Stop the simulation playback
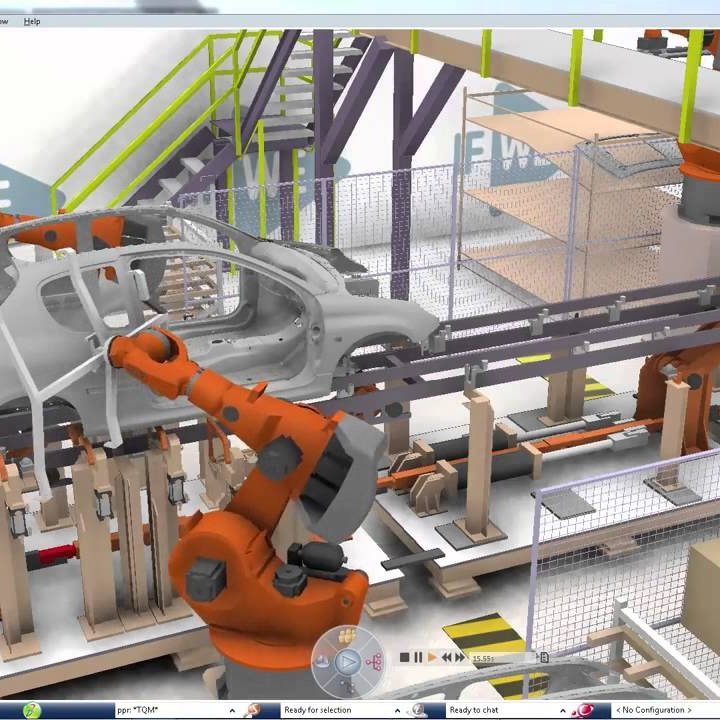This screenshot has height=720, width=720. (x=404, y=657)
